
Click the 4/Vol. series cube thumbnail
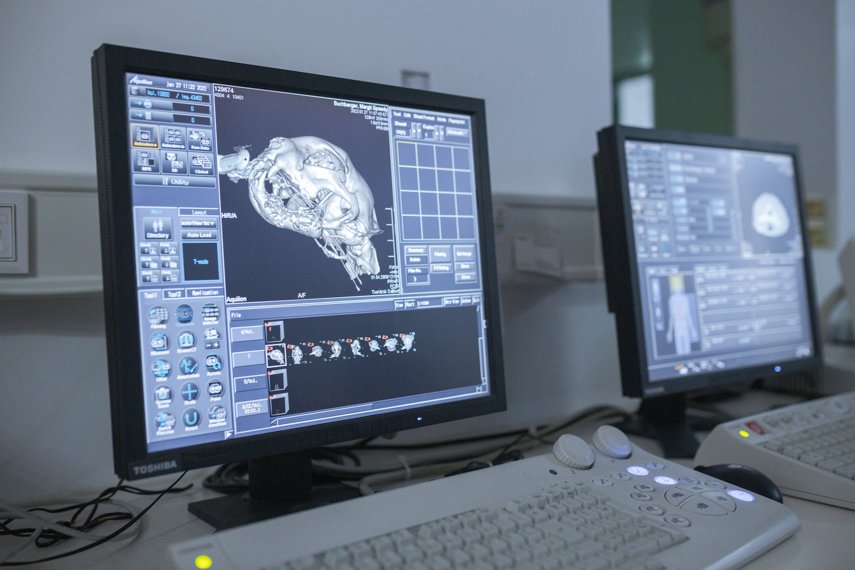[x=274, y=332]
